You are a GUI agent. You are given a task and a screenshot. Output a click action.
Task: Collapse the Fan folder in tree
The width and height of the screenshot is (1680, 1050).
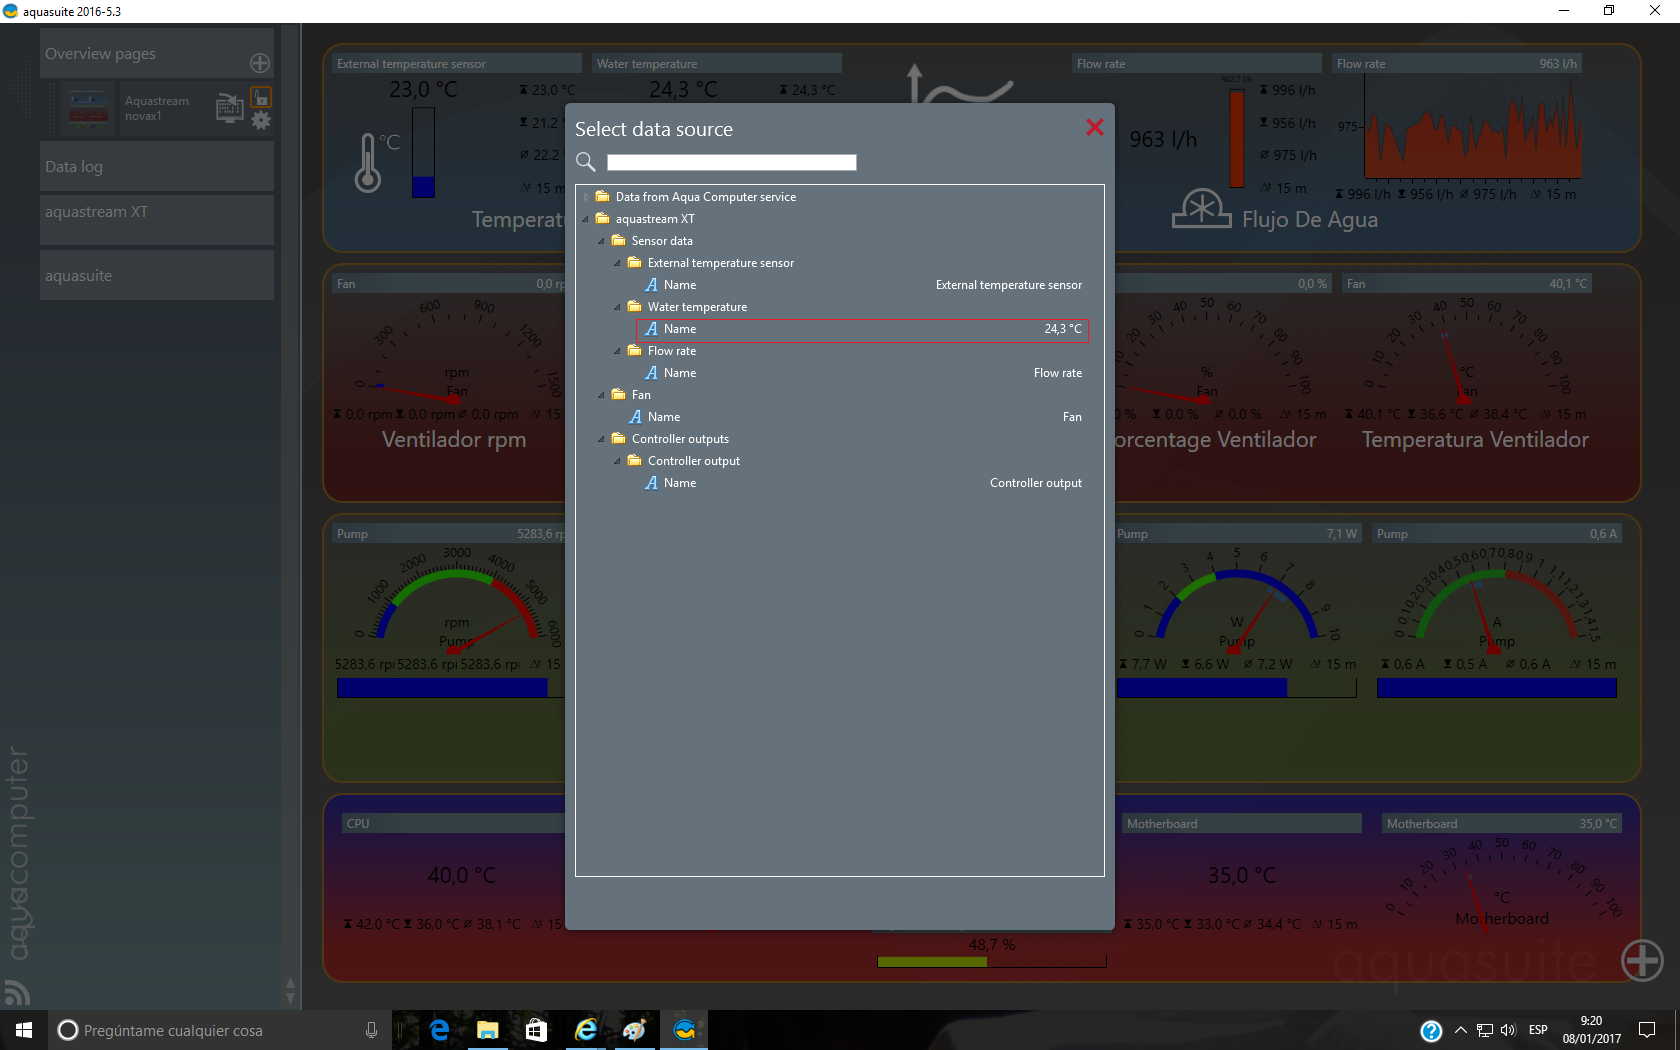[602, 395]
